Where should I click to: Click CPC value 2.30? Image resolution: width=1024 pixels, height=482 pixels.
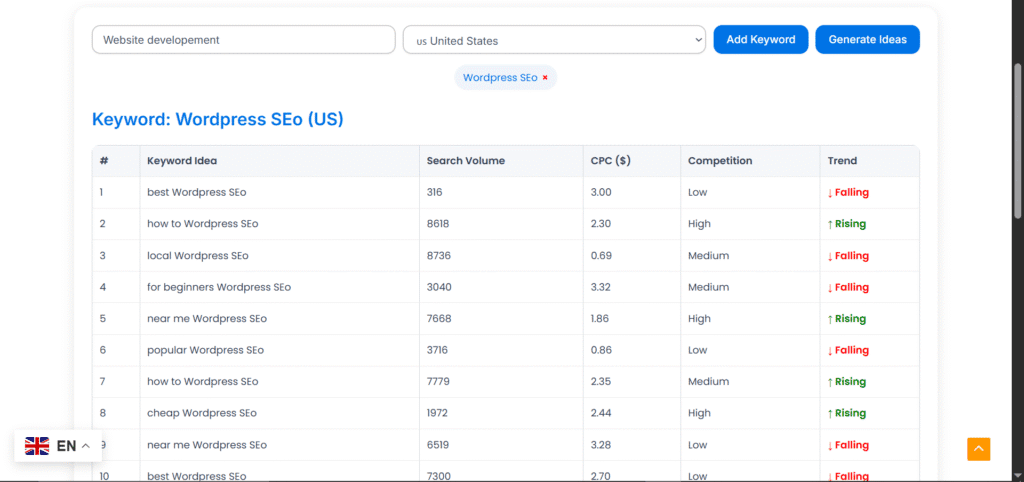click(x=601, y=224)
